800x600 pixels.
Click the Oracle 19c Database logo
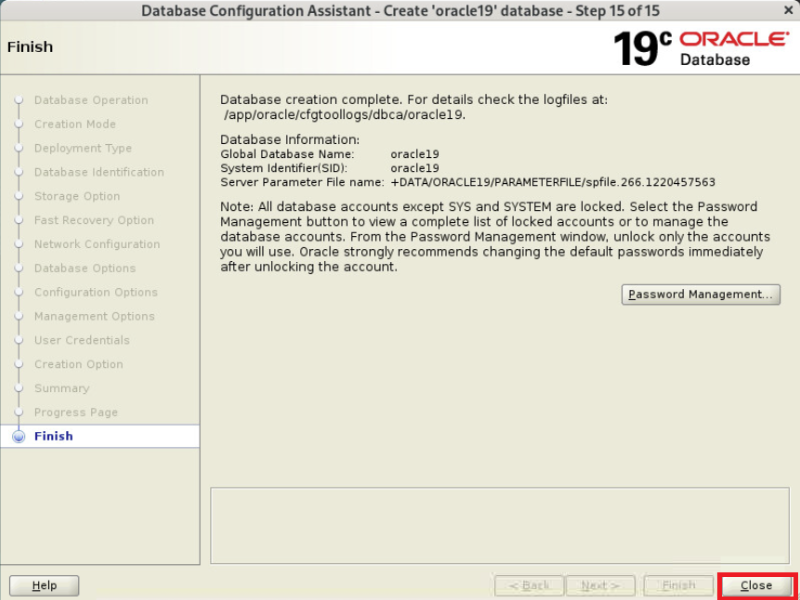702,48
